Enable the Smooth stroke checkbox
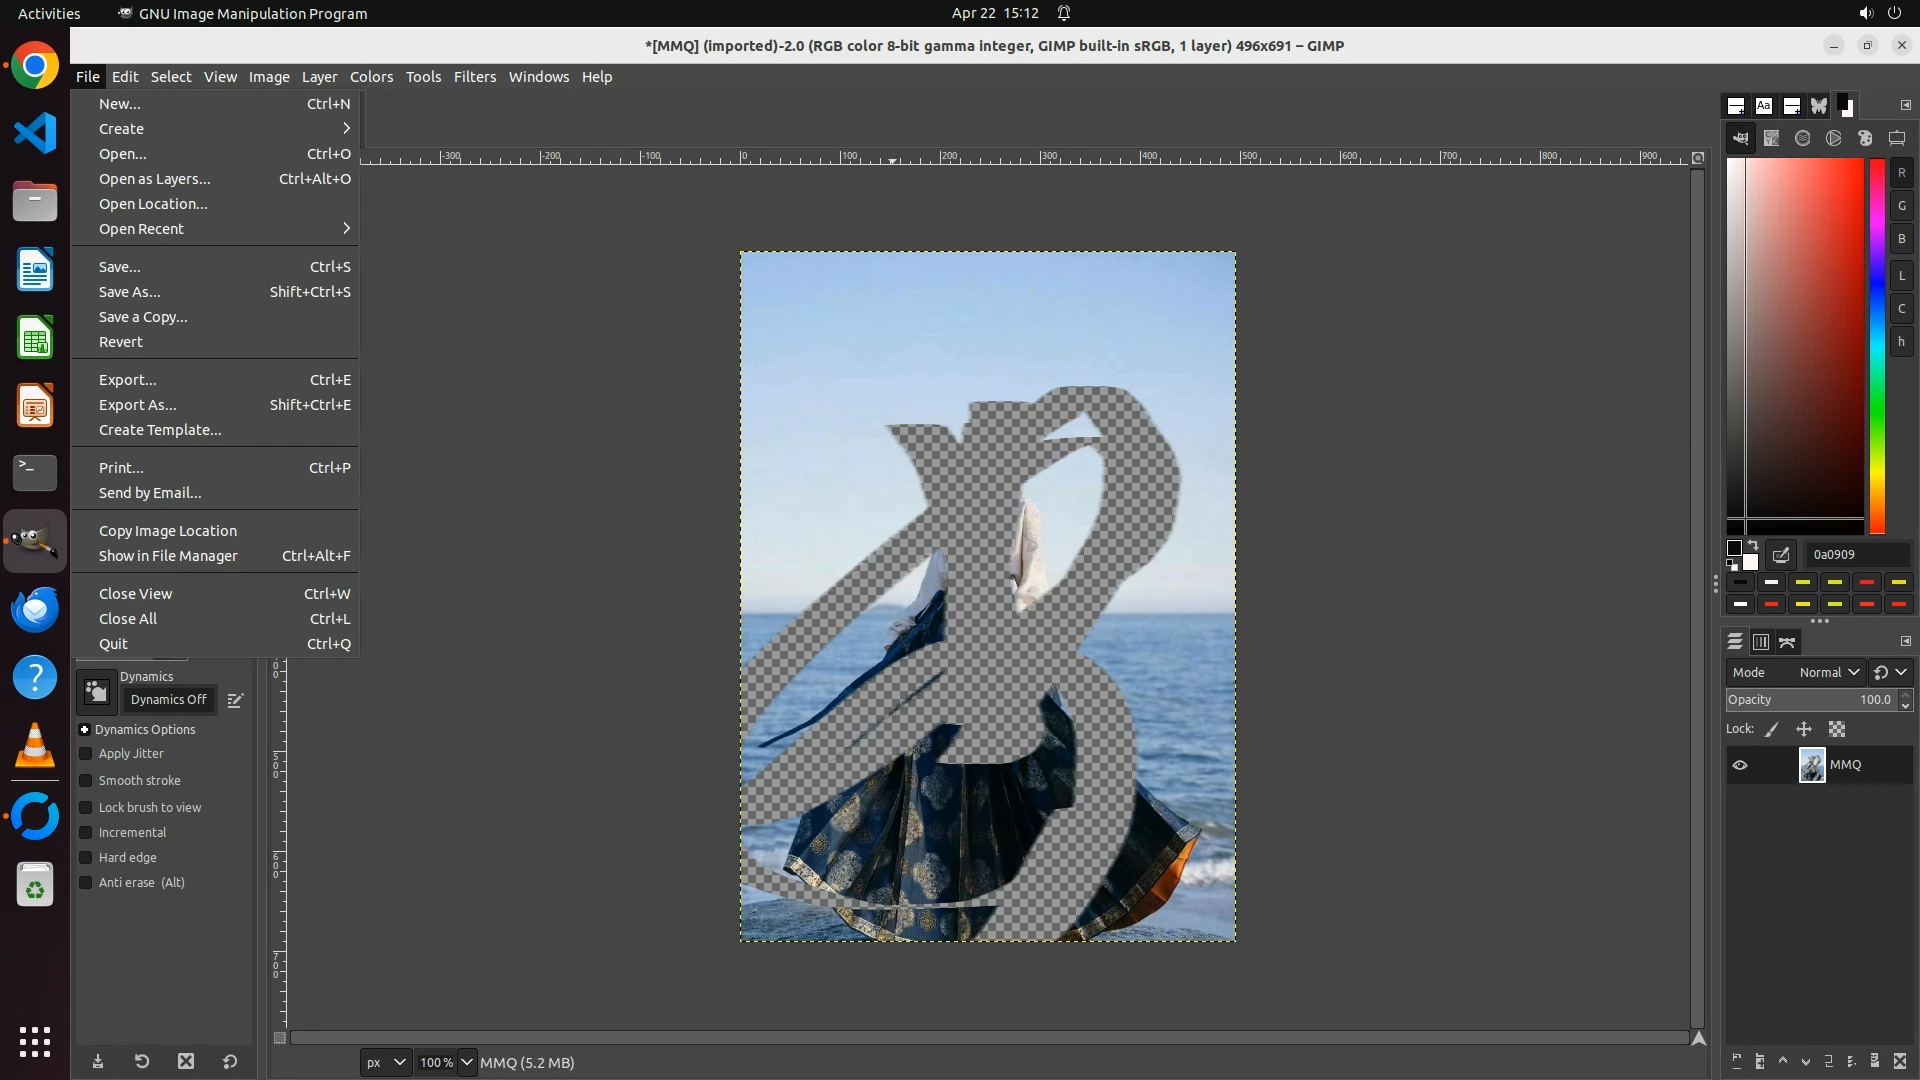Image resolution: width=1920 pixels, height=1080 pixels. tap(86, 781)
